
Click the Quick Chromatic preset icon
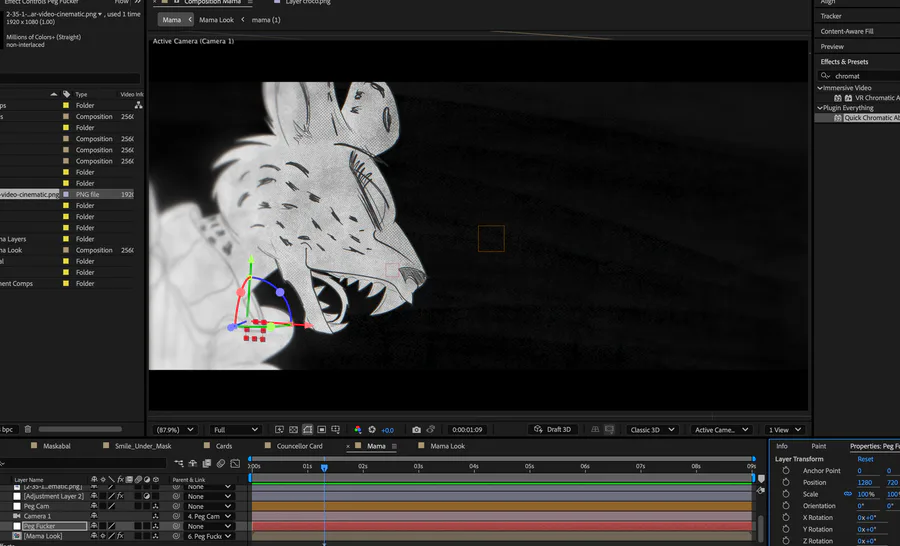tap(838, 118)
